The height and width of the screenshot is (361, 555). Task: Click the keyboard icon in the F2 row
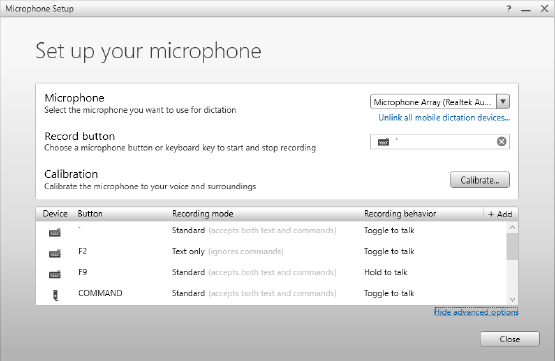55,253
